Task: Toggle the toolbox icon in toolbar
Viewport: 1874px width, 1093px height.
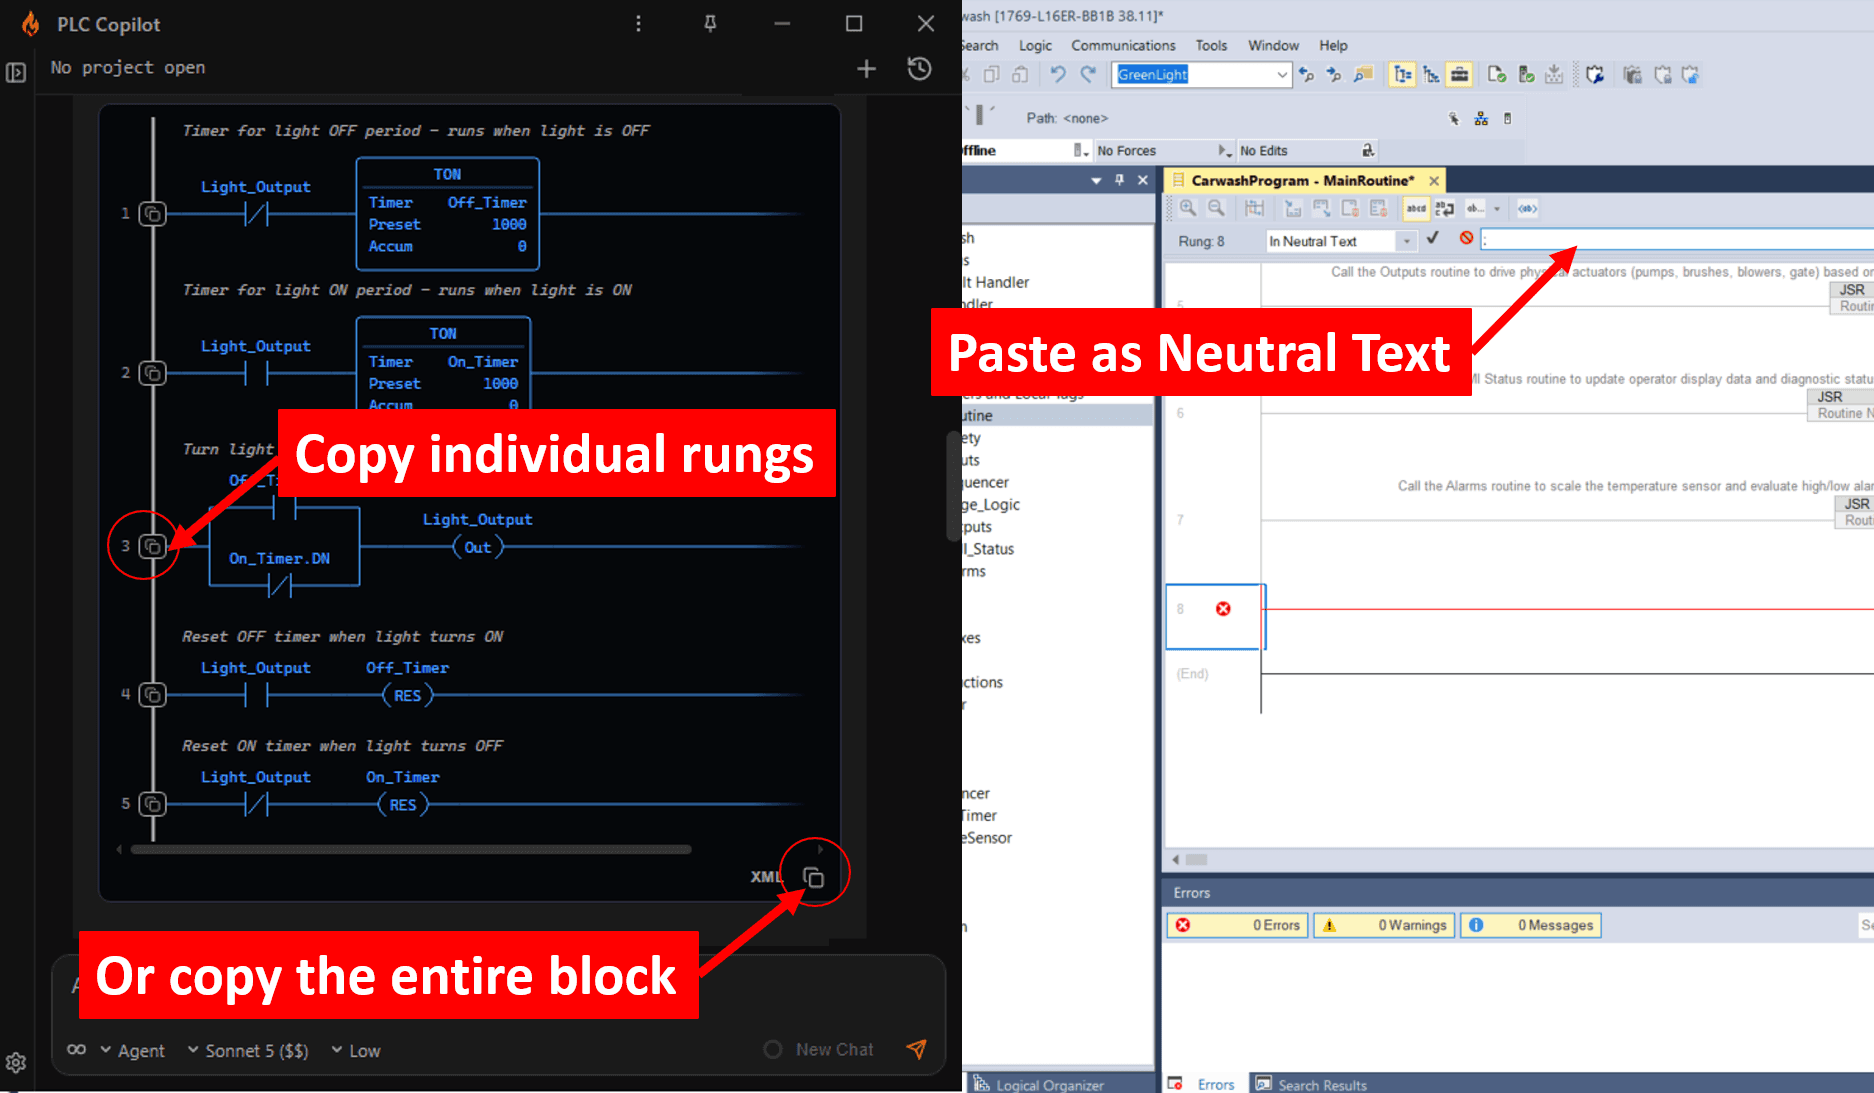Action: (x=1459, y=74)
